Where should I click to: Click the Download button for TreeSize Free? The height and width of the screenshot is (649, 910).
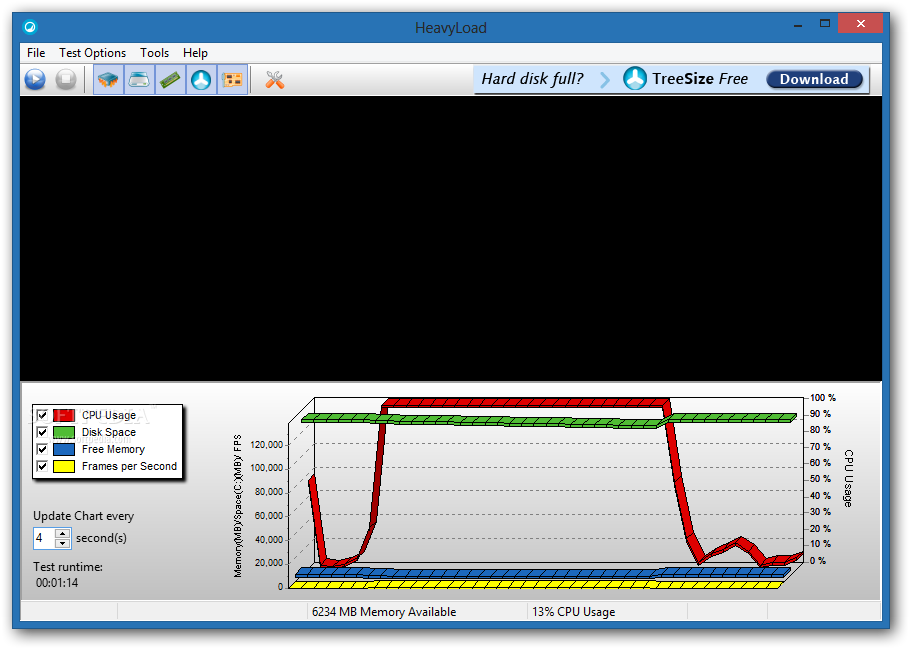pyautogui.click(x=814, y=79)
